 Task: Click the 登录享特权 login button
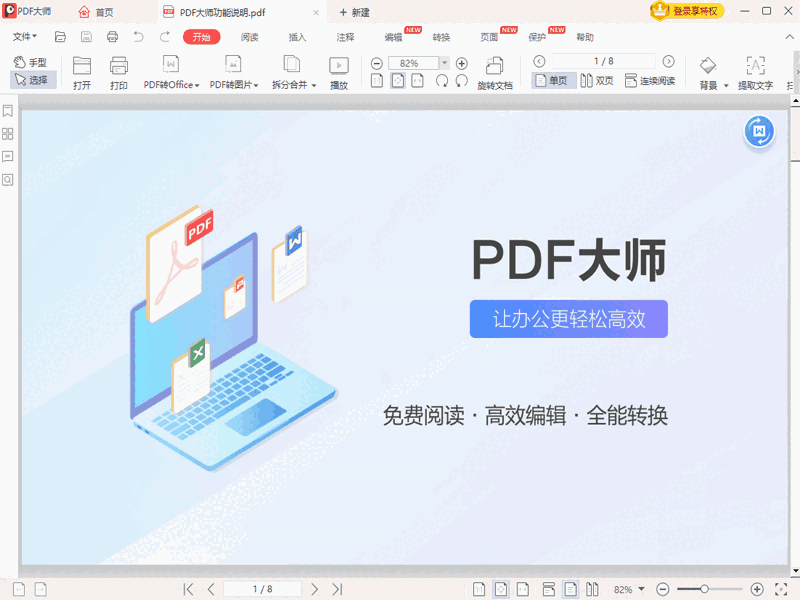coord(687,11)
